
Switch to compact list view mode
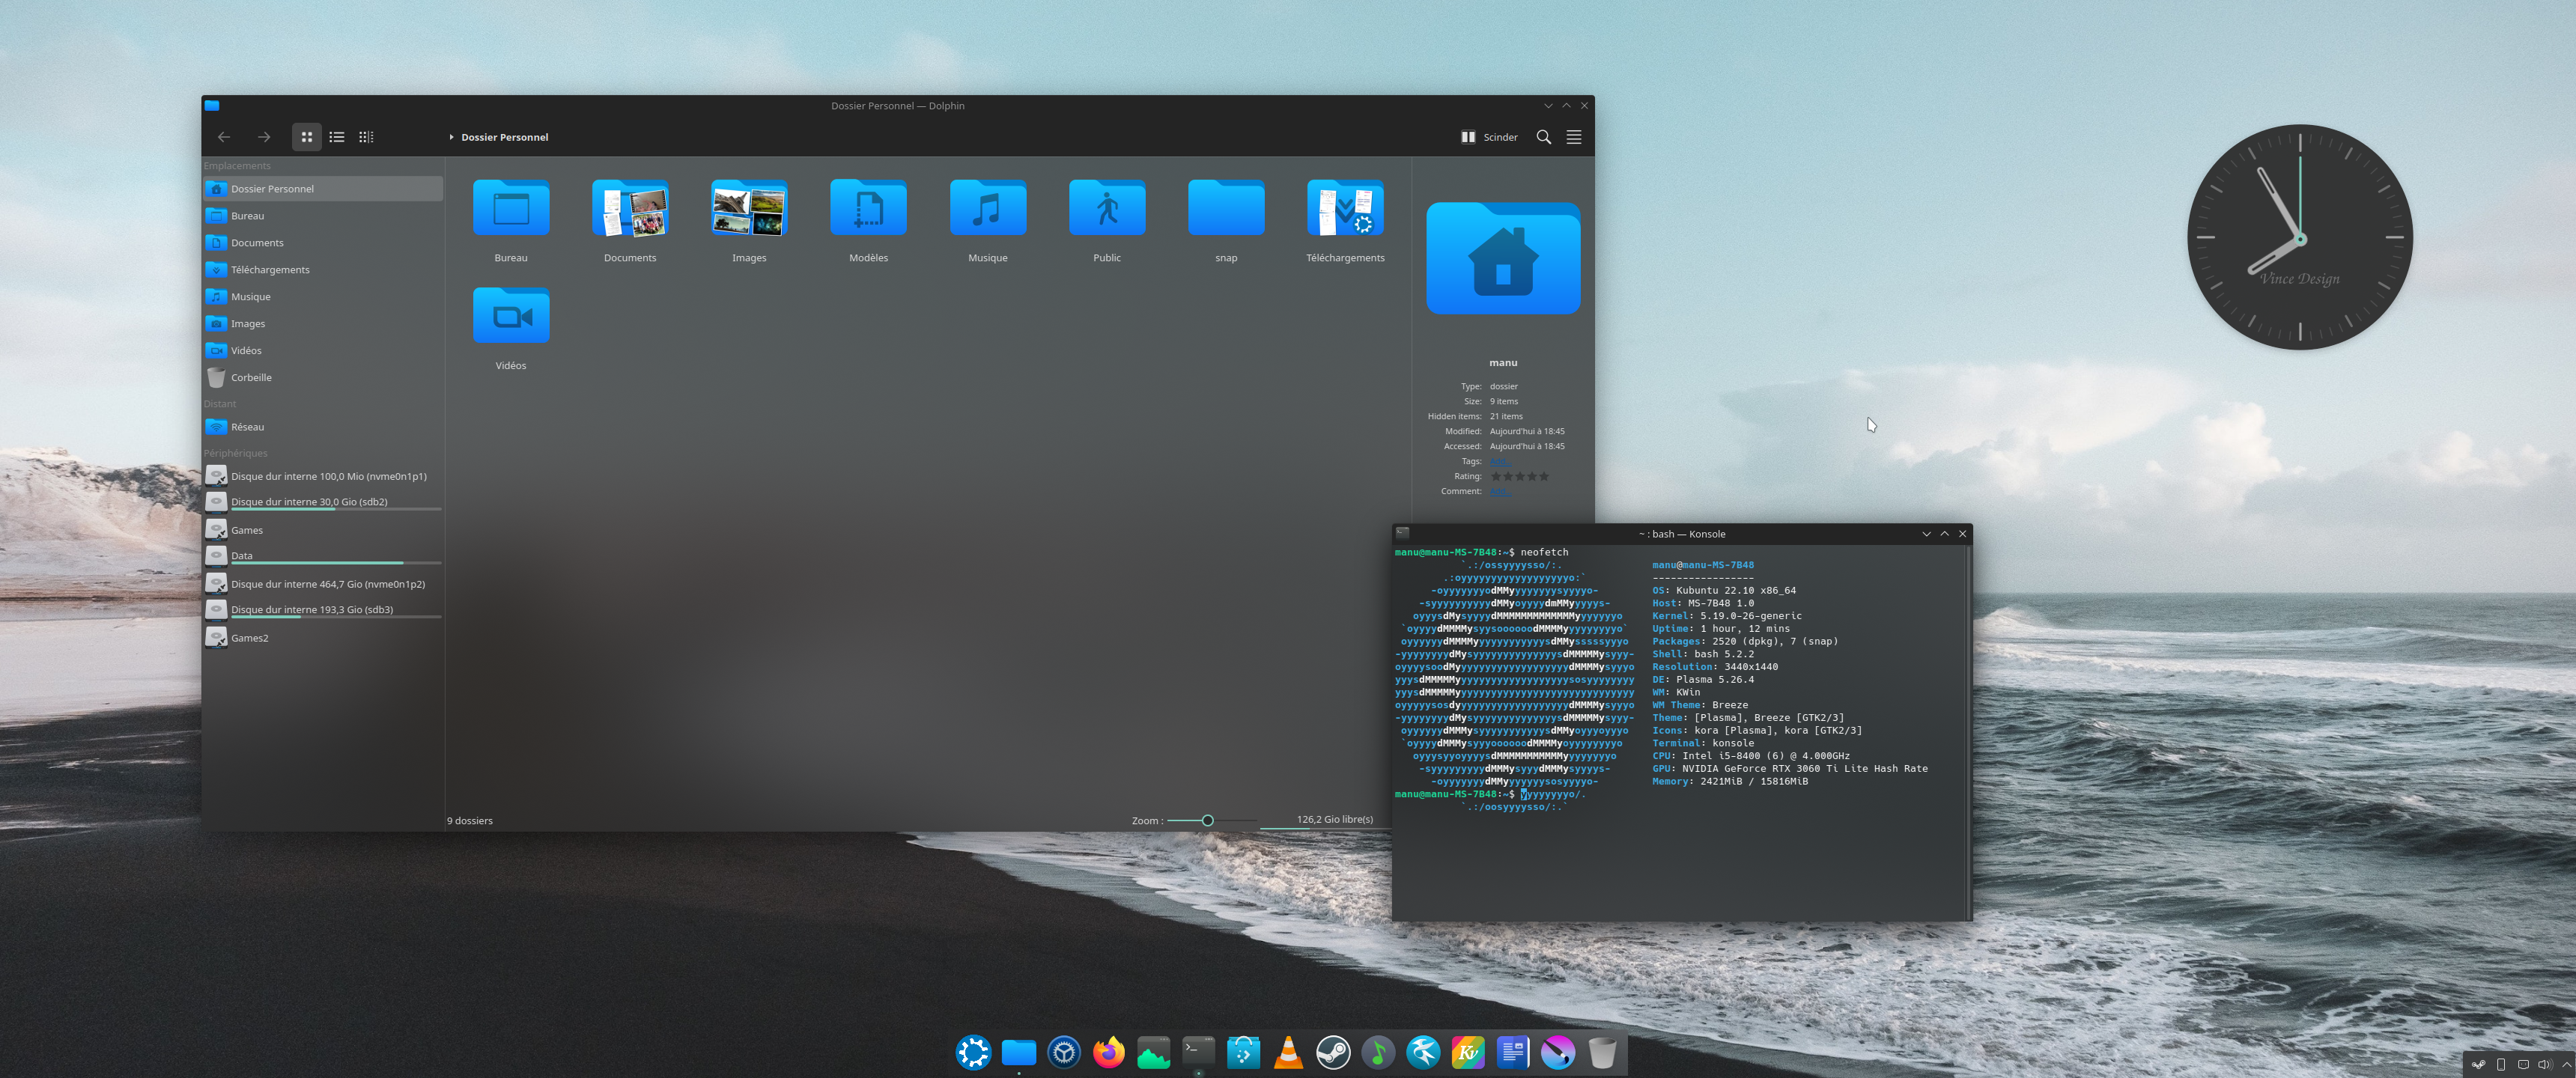tap(337, 137)
